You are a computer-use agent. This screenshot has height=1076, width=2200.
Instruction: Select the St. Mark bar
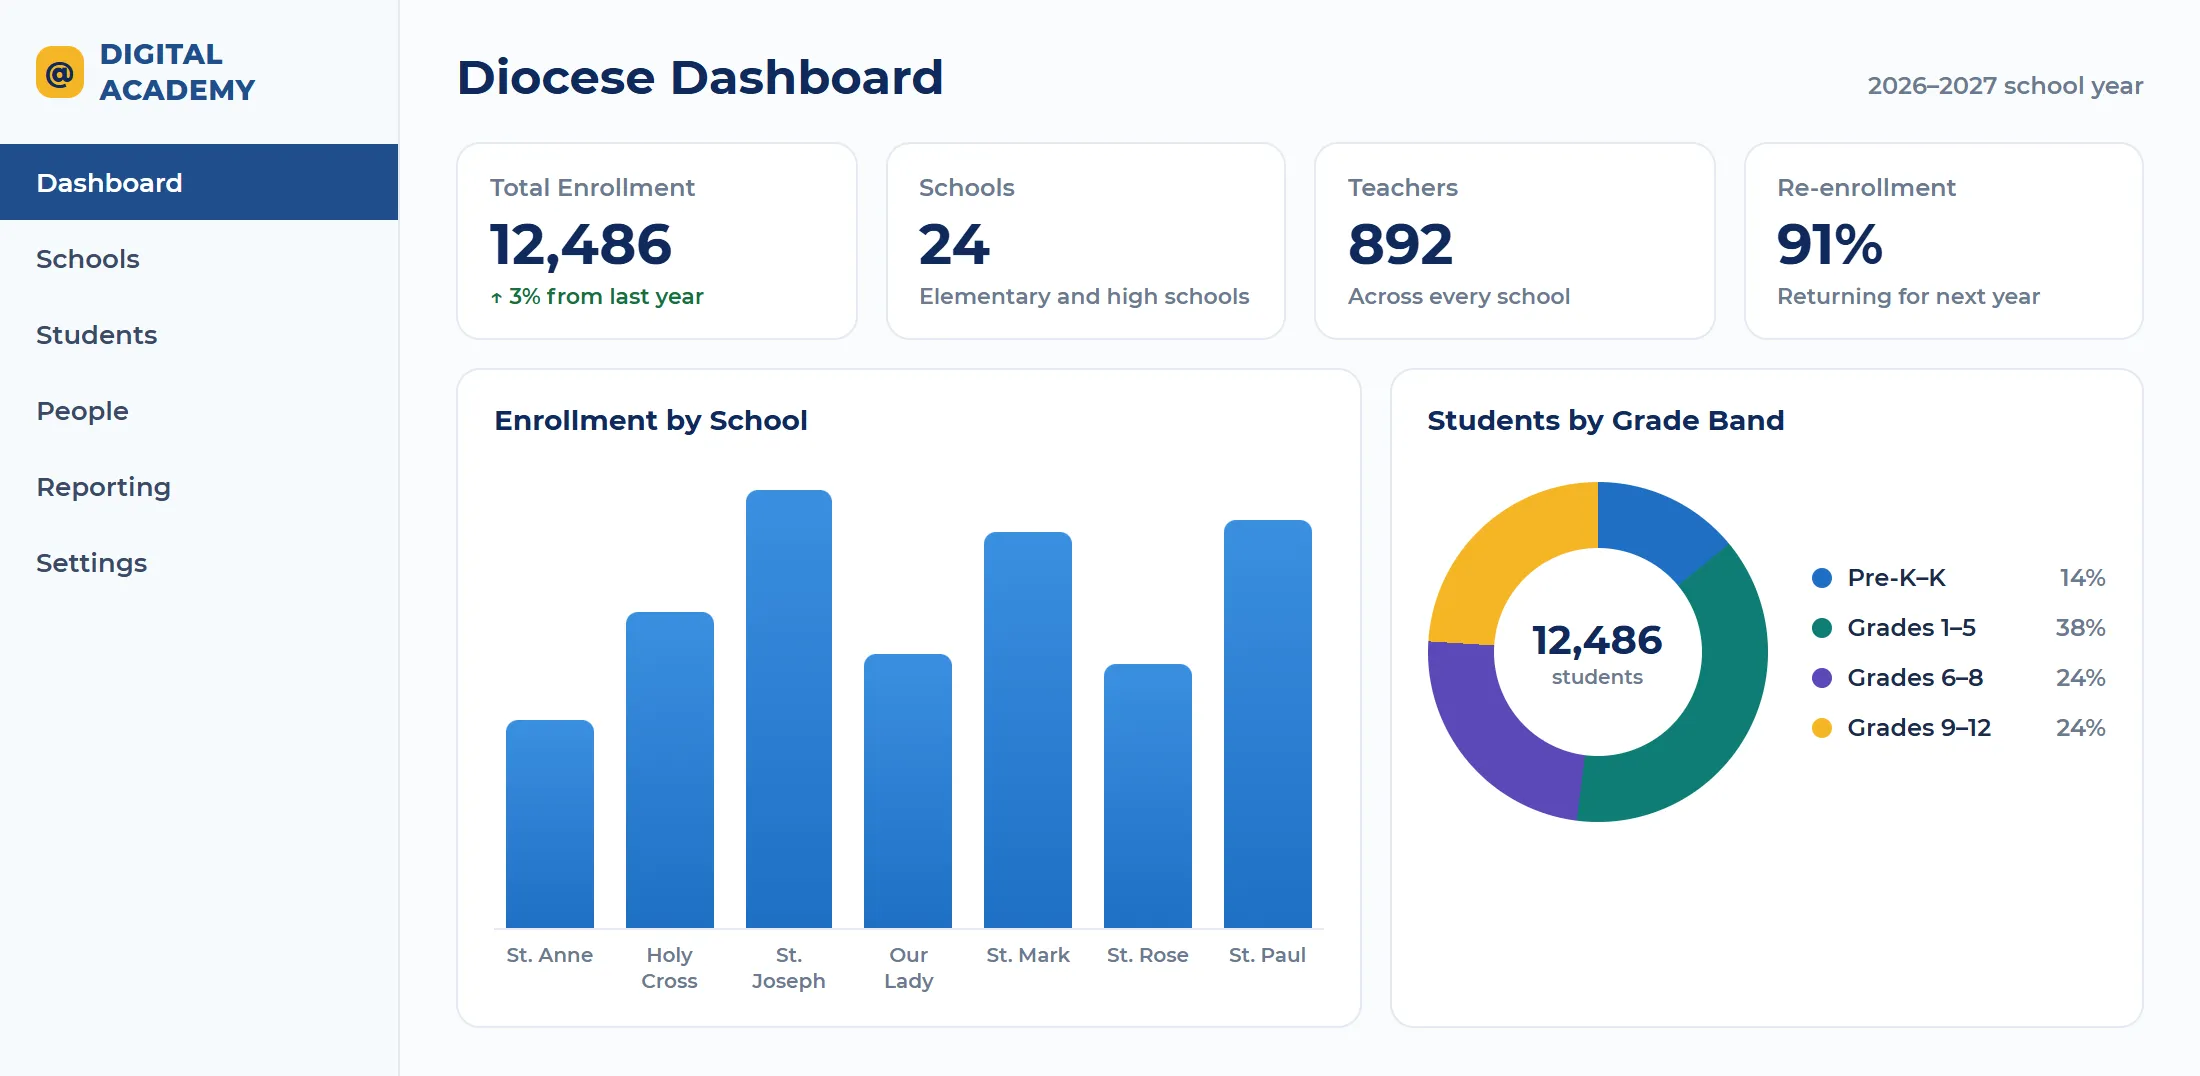click(1028, 730)
